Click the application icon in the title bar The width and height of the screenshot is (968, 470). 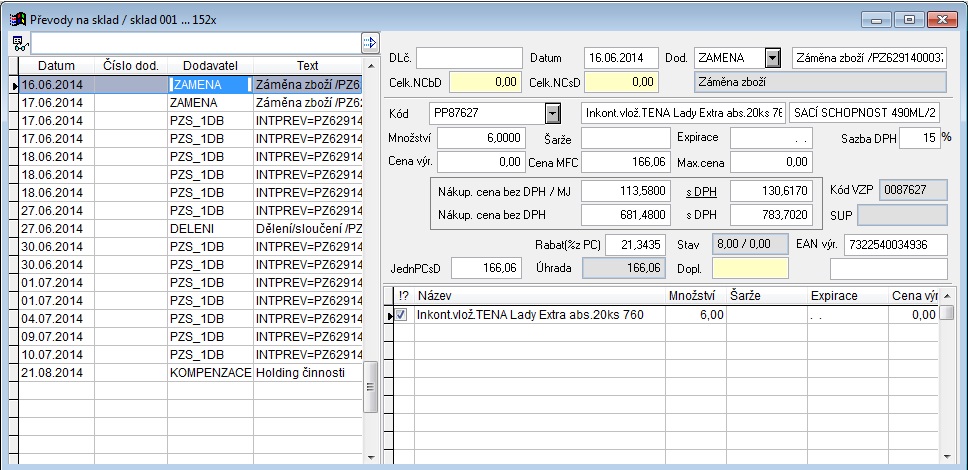click(16, 20)
